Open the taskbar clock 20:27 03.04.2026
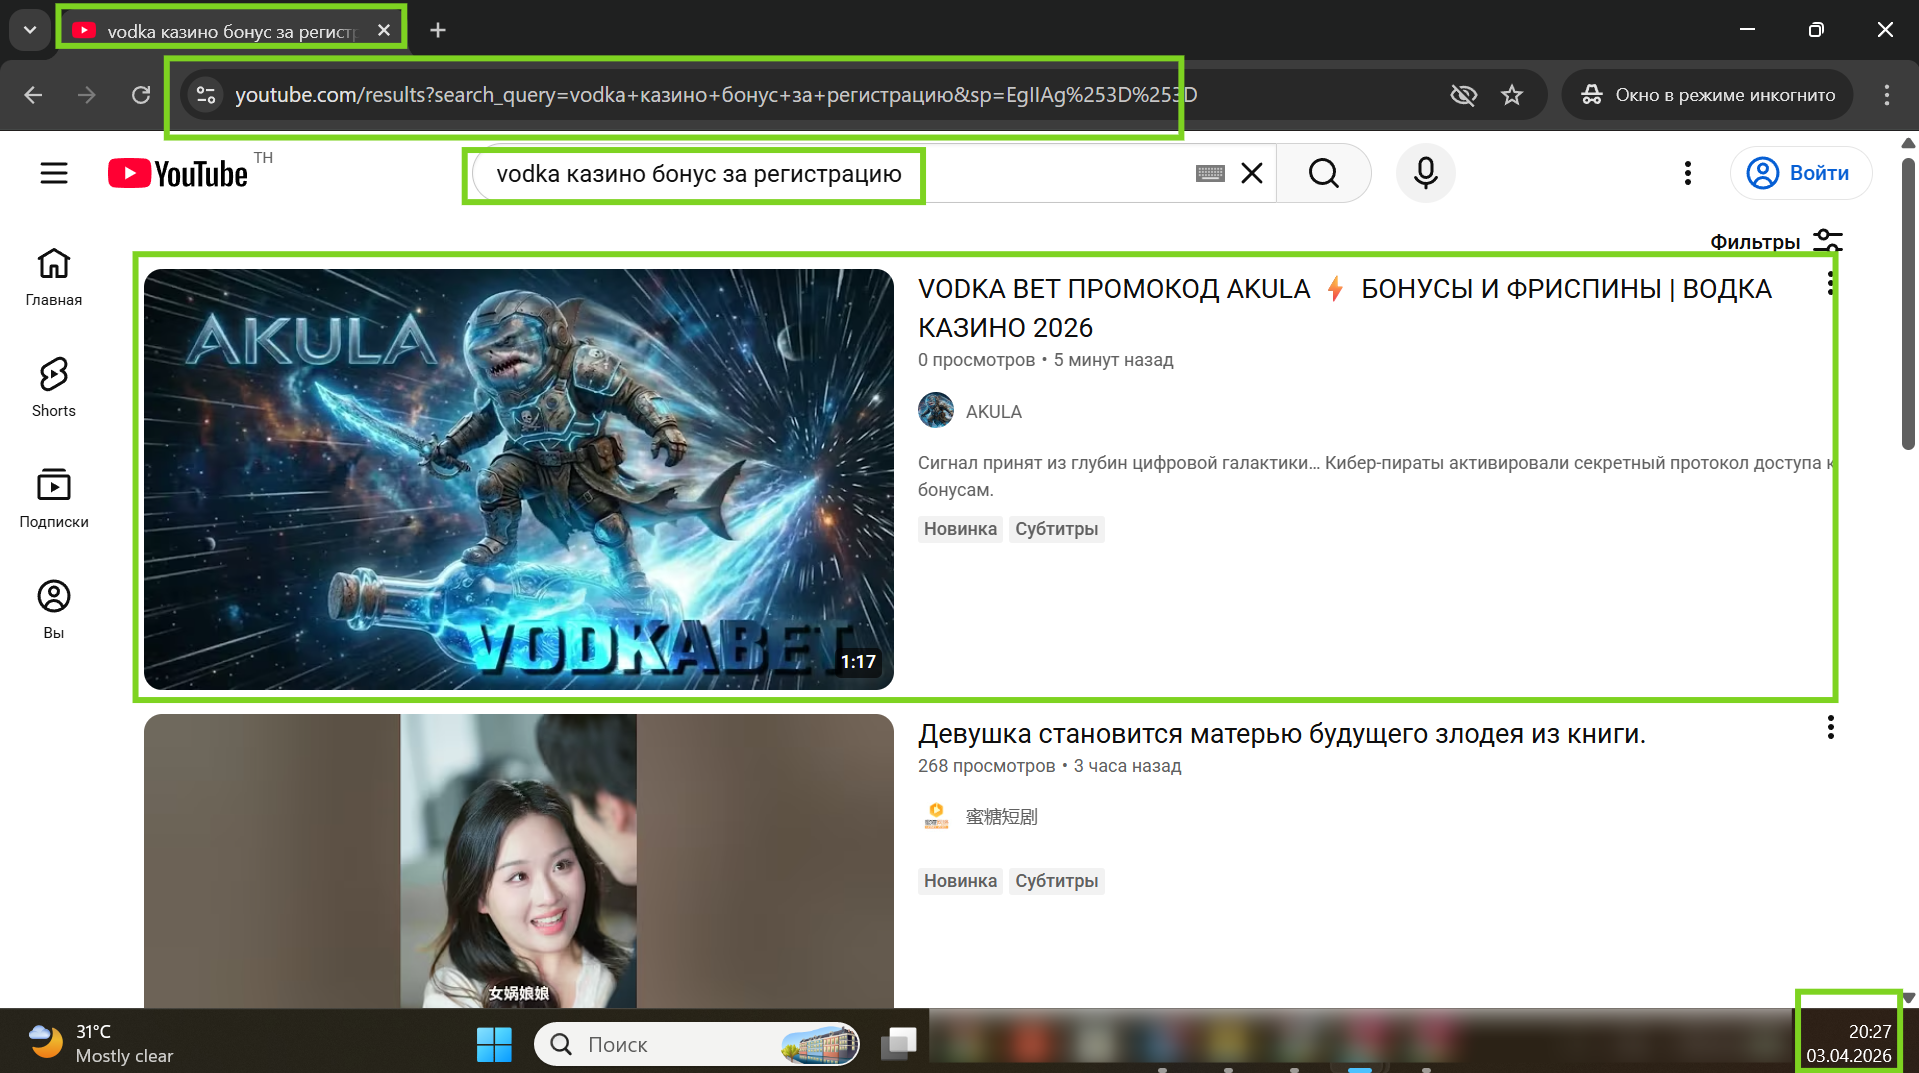Image resolution: width=1919 pixels, height=1073 pixels. coord(1848,1044)
